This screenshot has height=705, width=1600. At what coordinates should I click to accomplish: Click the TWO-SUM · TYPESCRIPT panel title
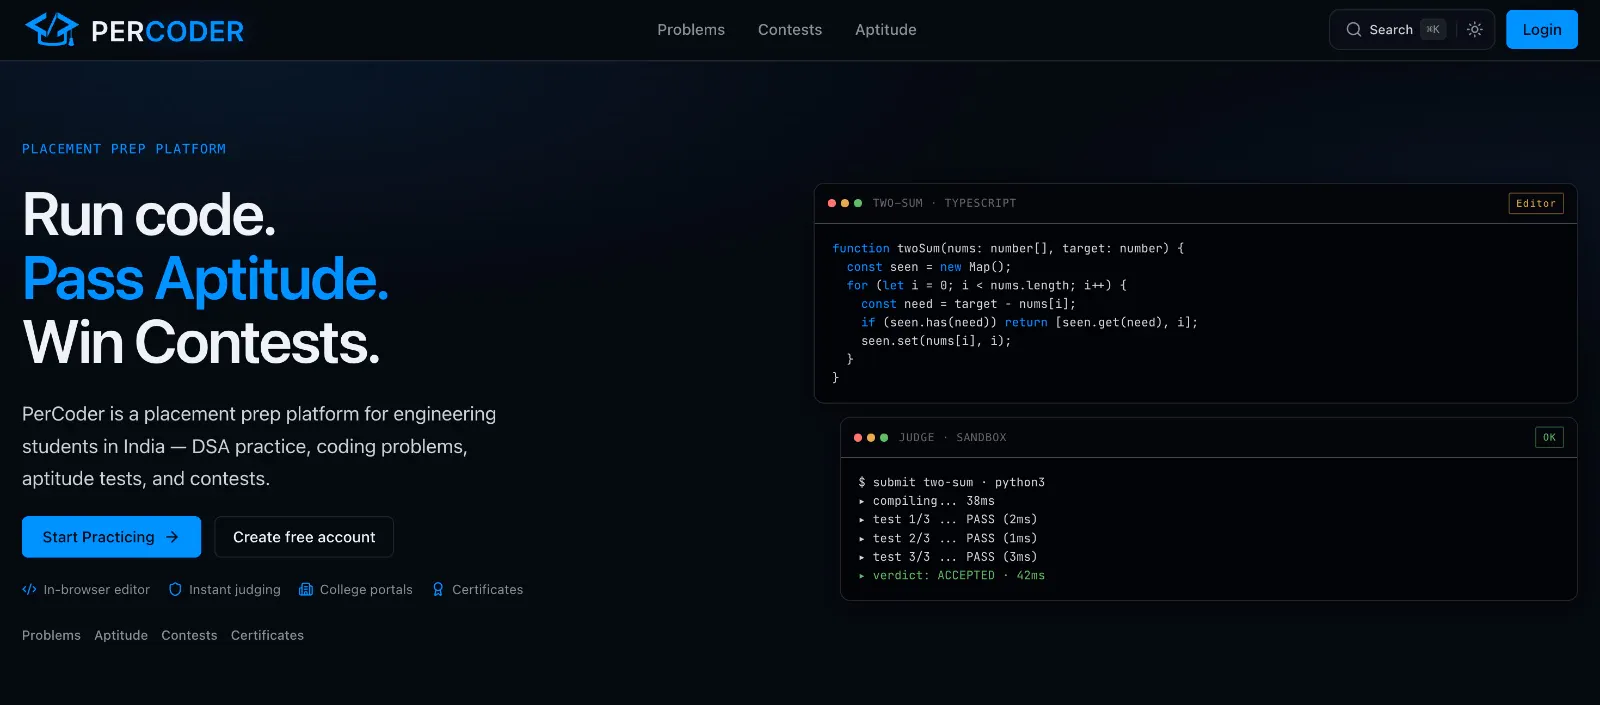pos(944,203)
